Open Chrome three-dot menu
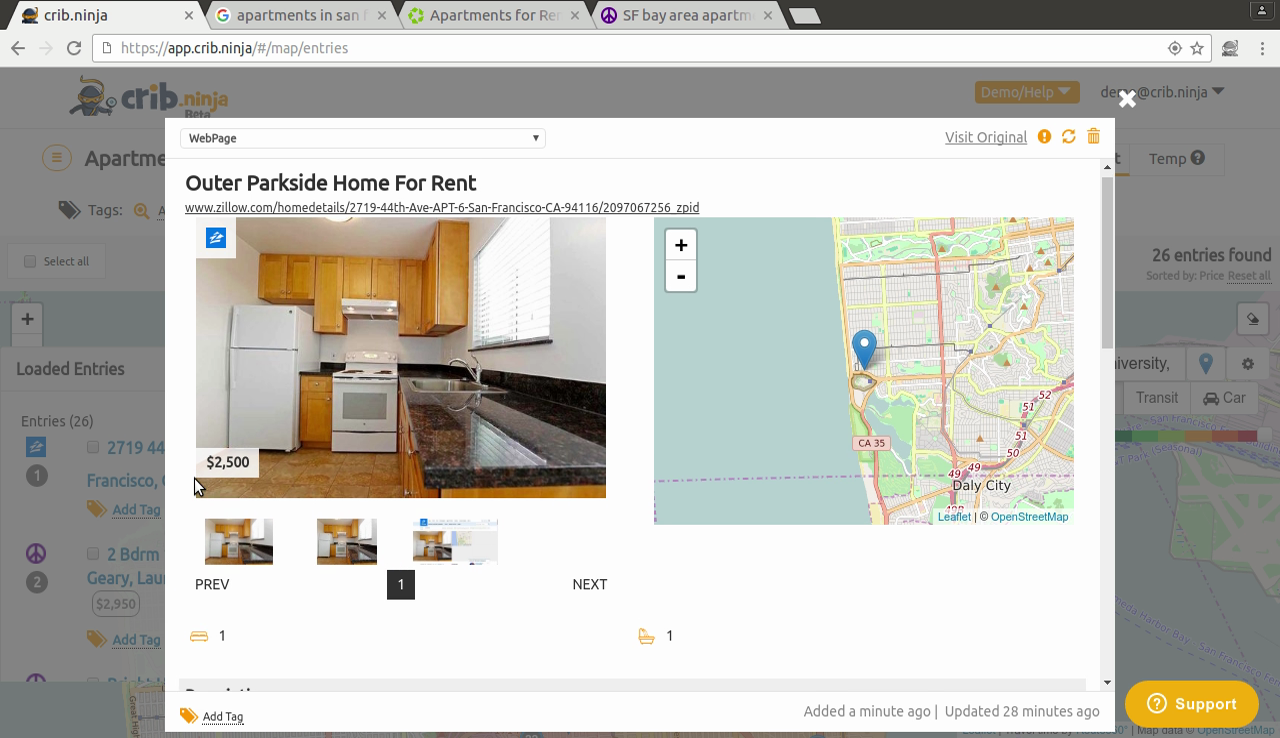1280x738 pixels. [1262, 48]
